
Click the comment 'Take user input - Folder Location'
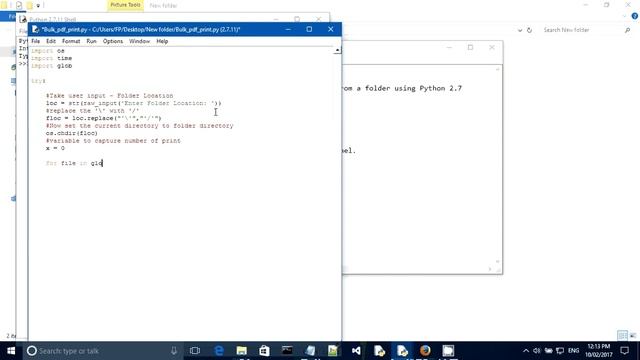[109, 96]
